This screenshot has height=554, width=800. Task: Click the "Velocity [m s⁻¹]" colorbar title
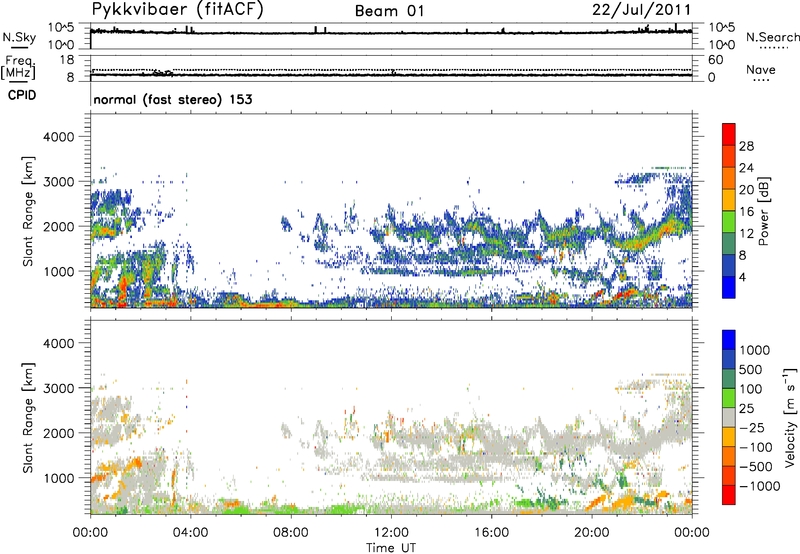pos(790,417)
